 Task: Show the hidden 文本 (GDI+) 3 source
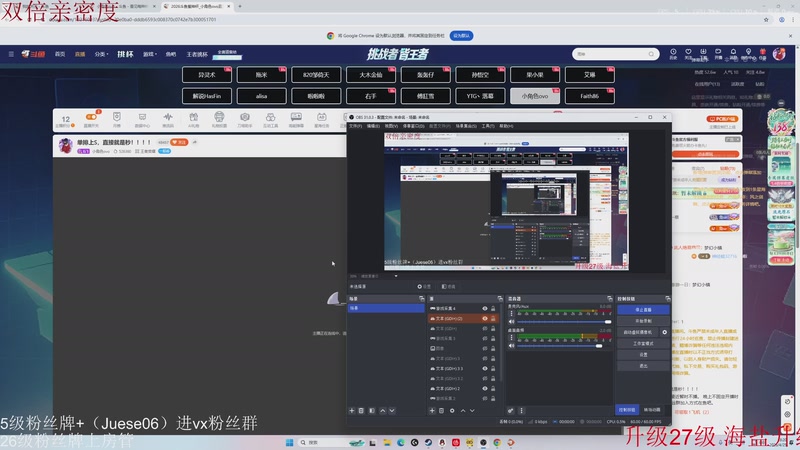coord(485,359)
